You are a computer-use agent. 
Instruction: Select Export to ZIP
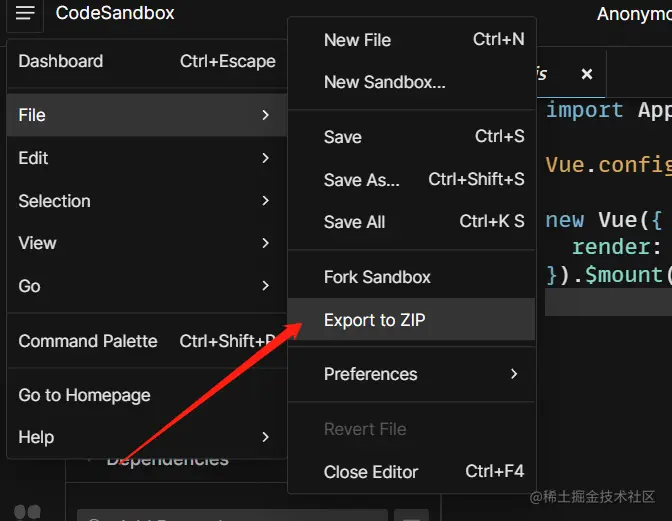pyautogui.click(x=411, y=320)
